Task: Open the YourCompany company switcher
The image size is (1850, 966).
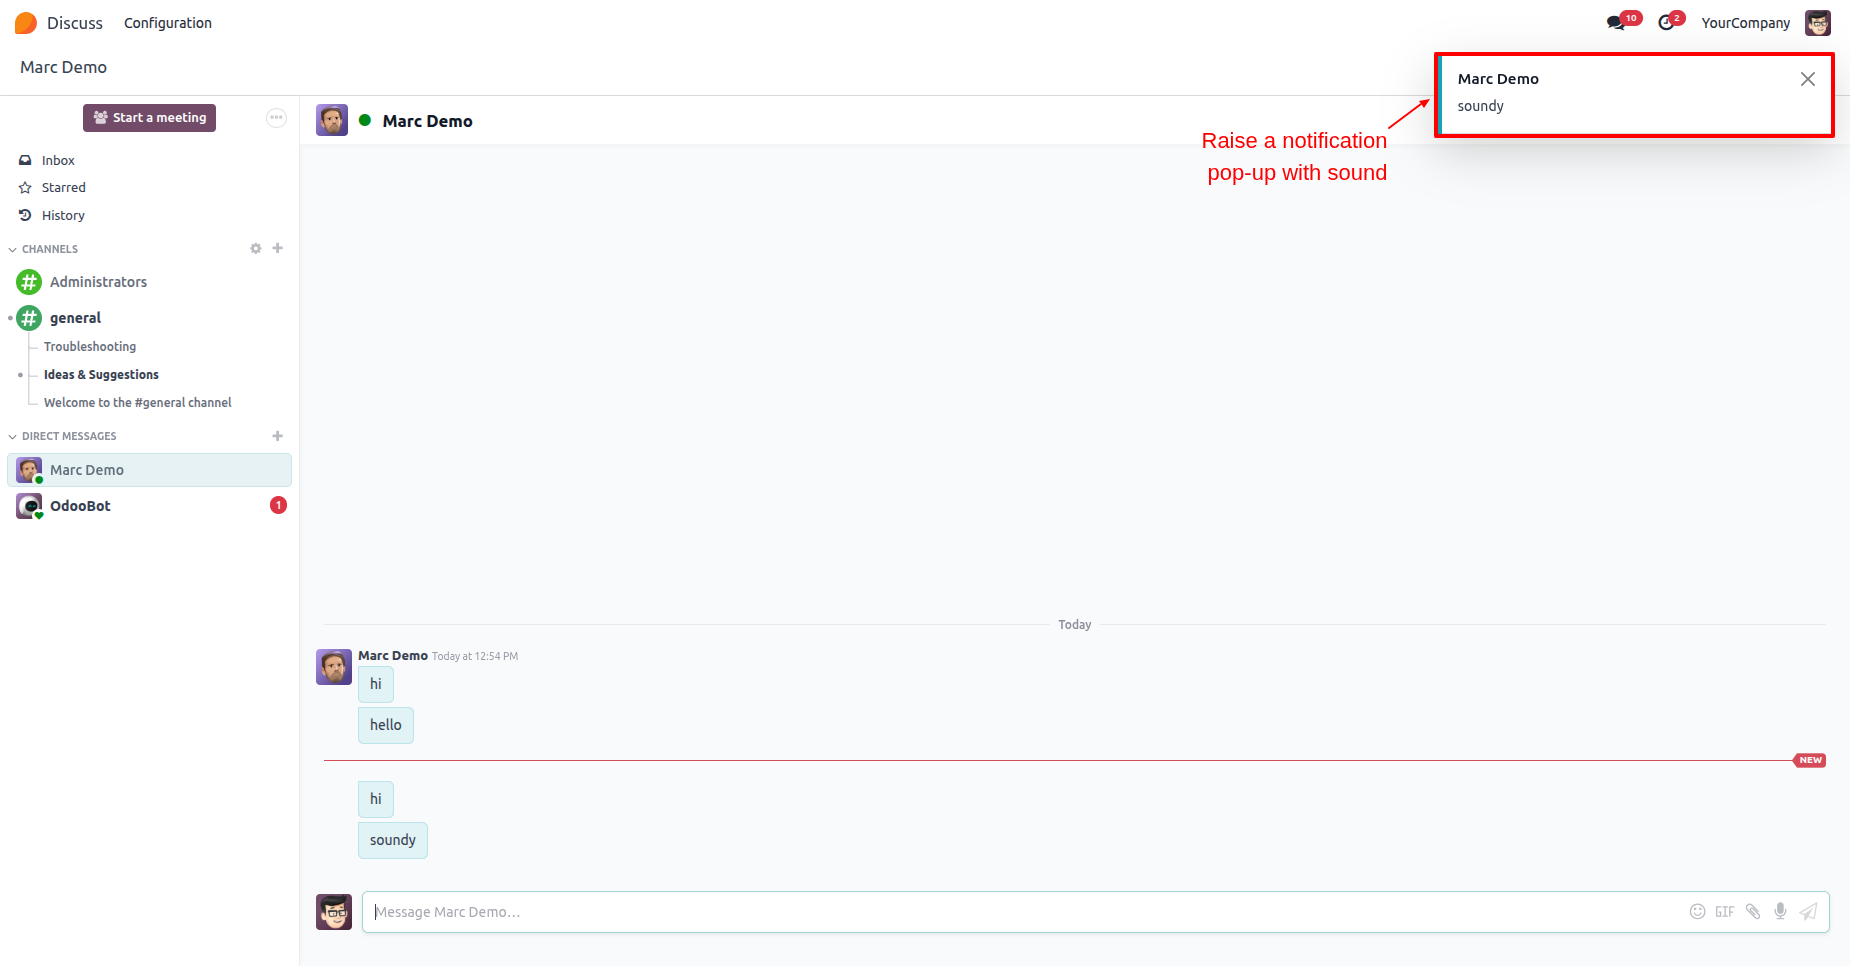Action: point(1746,23)
